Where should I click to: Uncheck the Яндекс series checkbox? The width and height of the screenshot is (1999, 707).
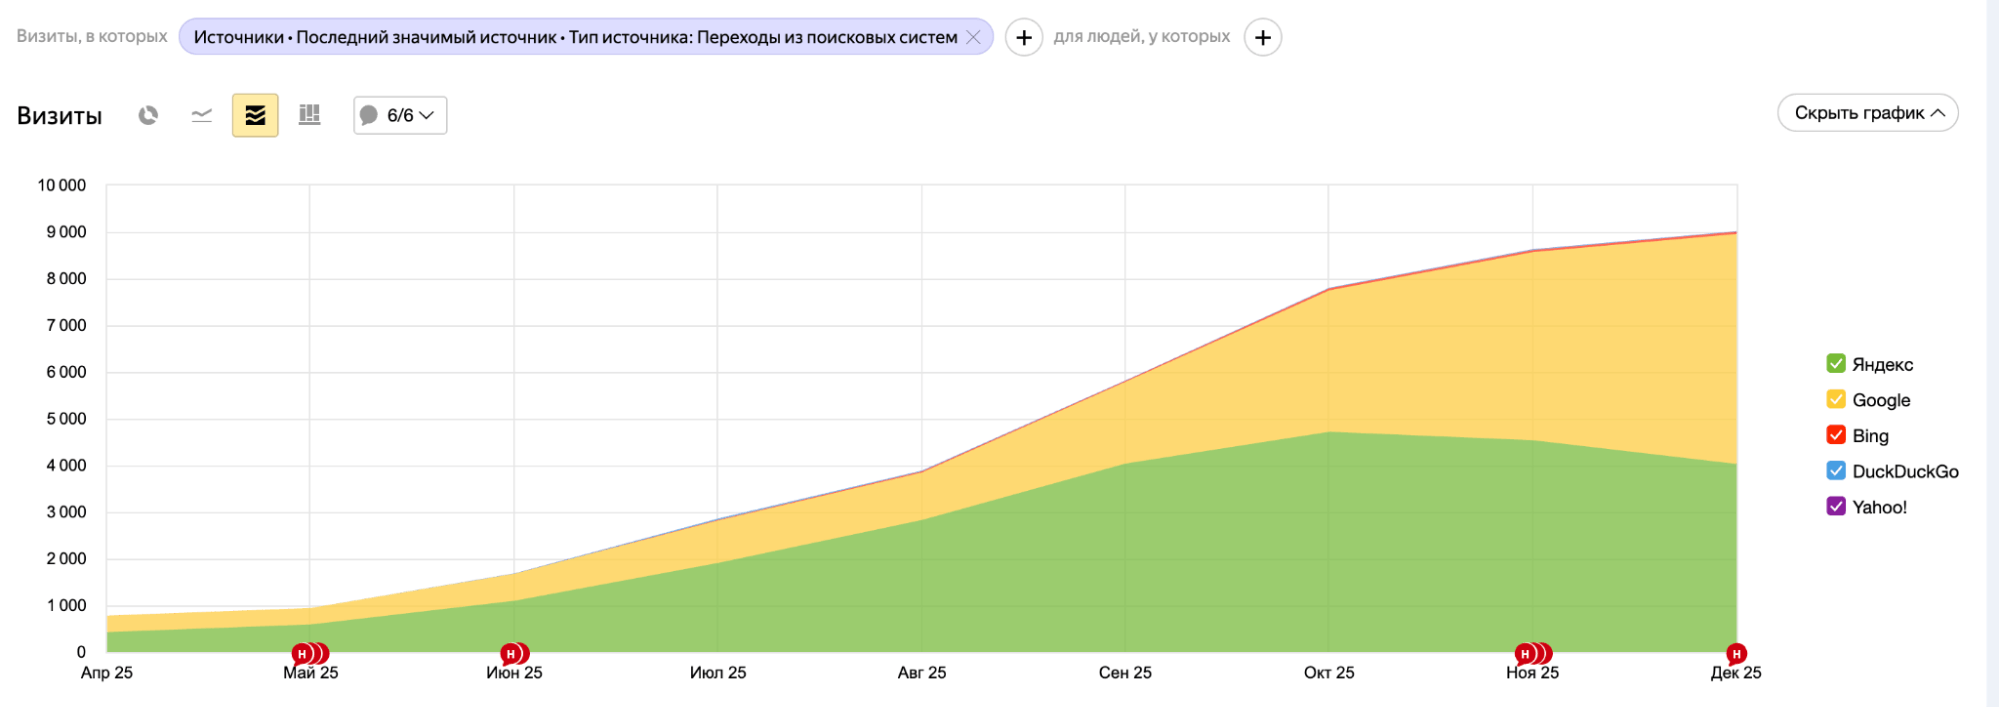[x=1836, y=363]
